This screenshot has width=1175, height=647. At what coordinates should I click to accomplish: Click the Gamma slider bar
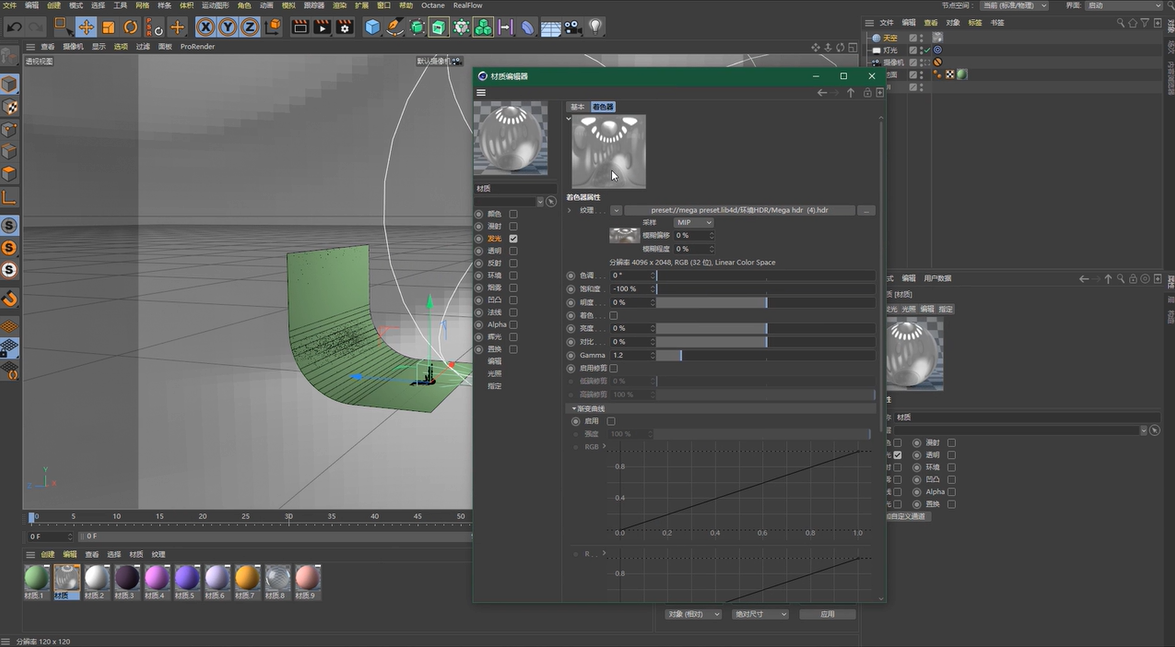click(x=766, y=355)
